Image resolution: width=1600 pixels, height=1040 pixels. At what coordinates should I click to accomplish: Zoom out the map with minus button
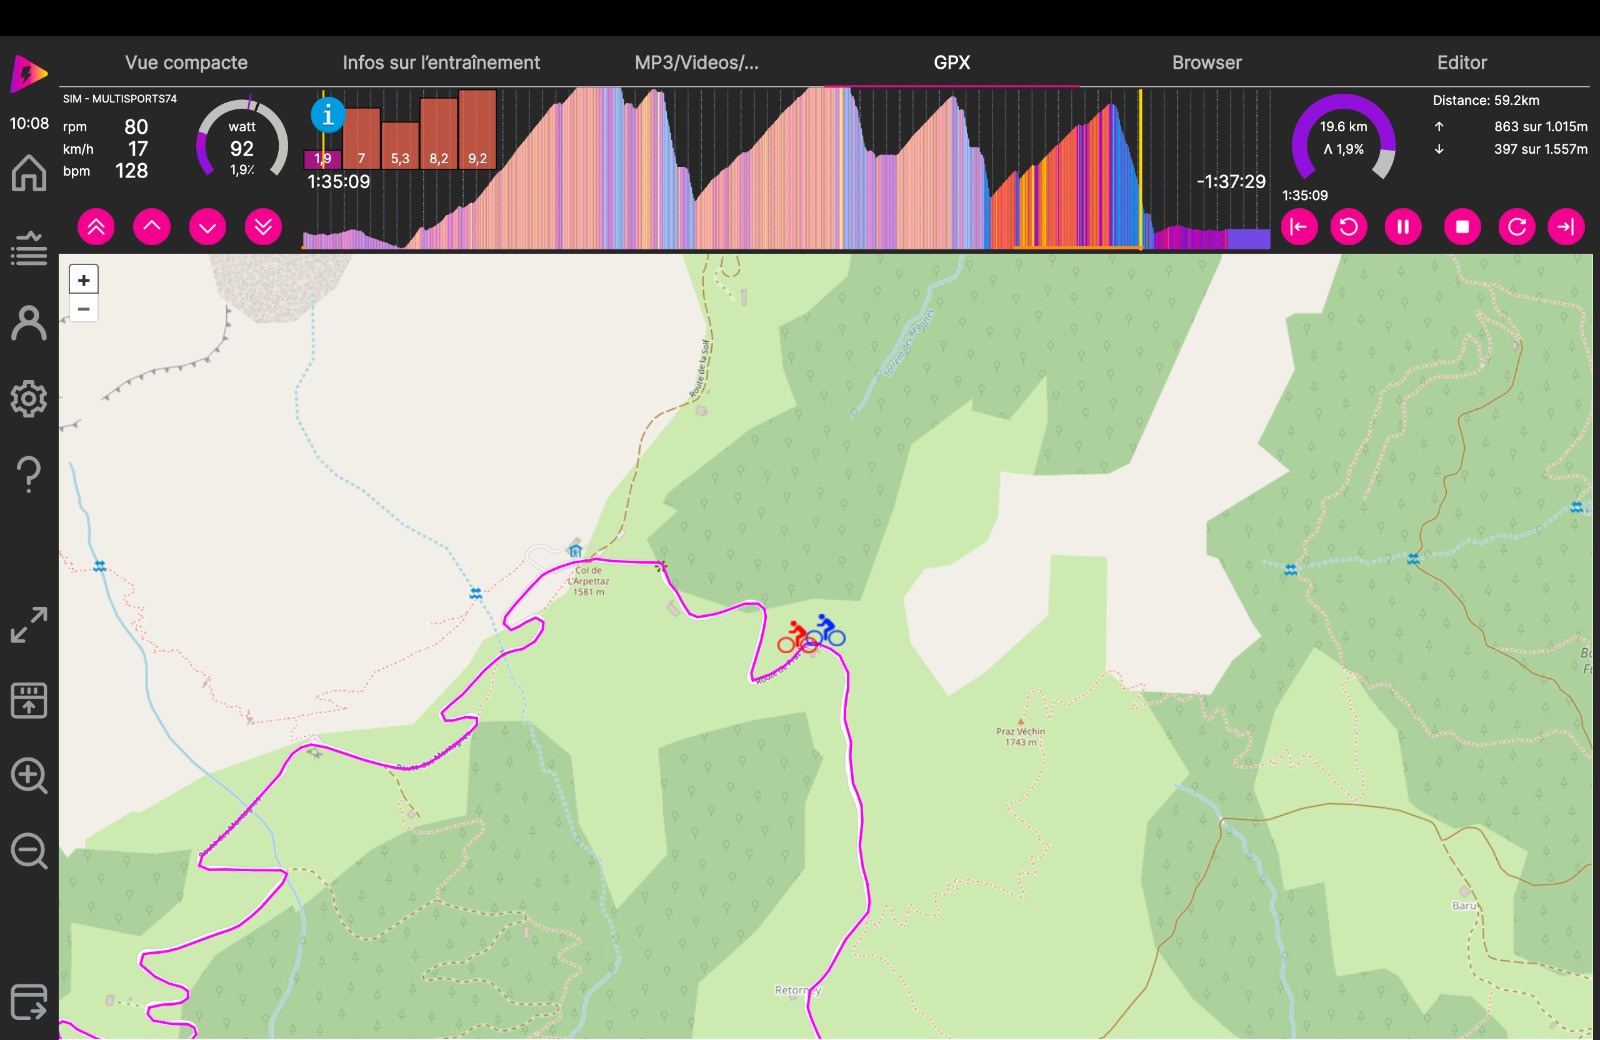(x=84, y=309)
